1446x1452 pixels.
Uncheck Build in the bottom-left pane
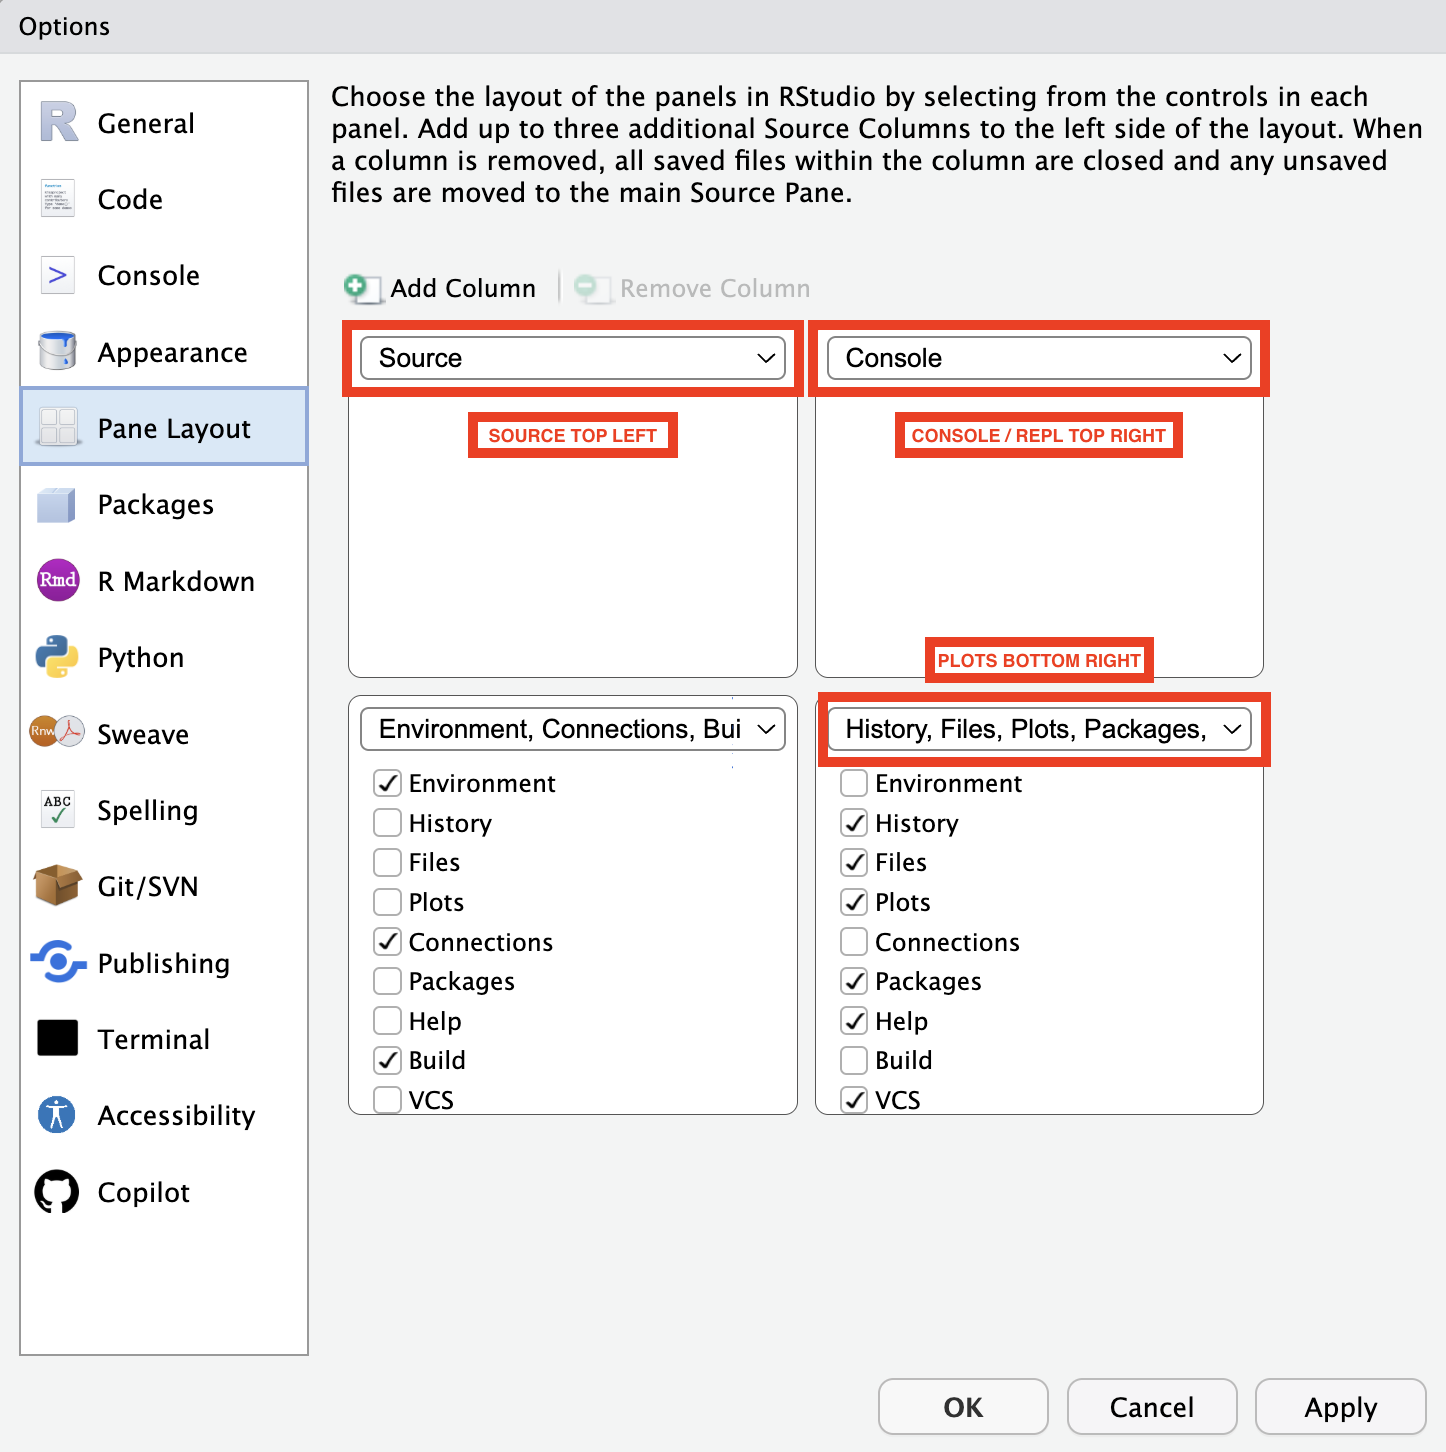(x=388, y=1060)
